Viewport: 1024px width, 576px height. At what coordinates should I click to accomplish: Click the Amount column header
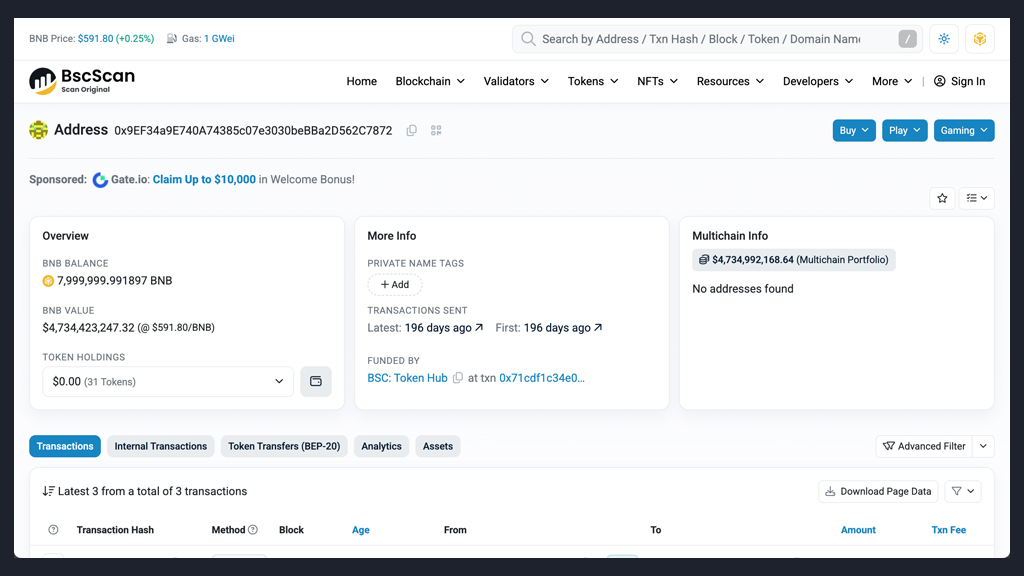pyautogui.click(x=858, y=530)
